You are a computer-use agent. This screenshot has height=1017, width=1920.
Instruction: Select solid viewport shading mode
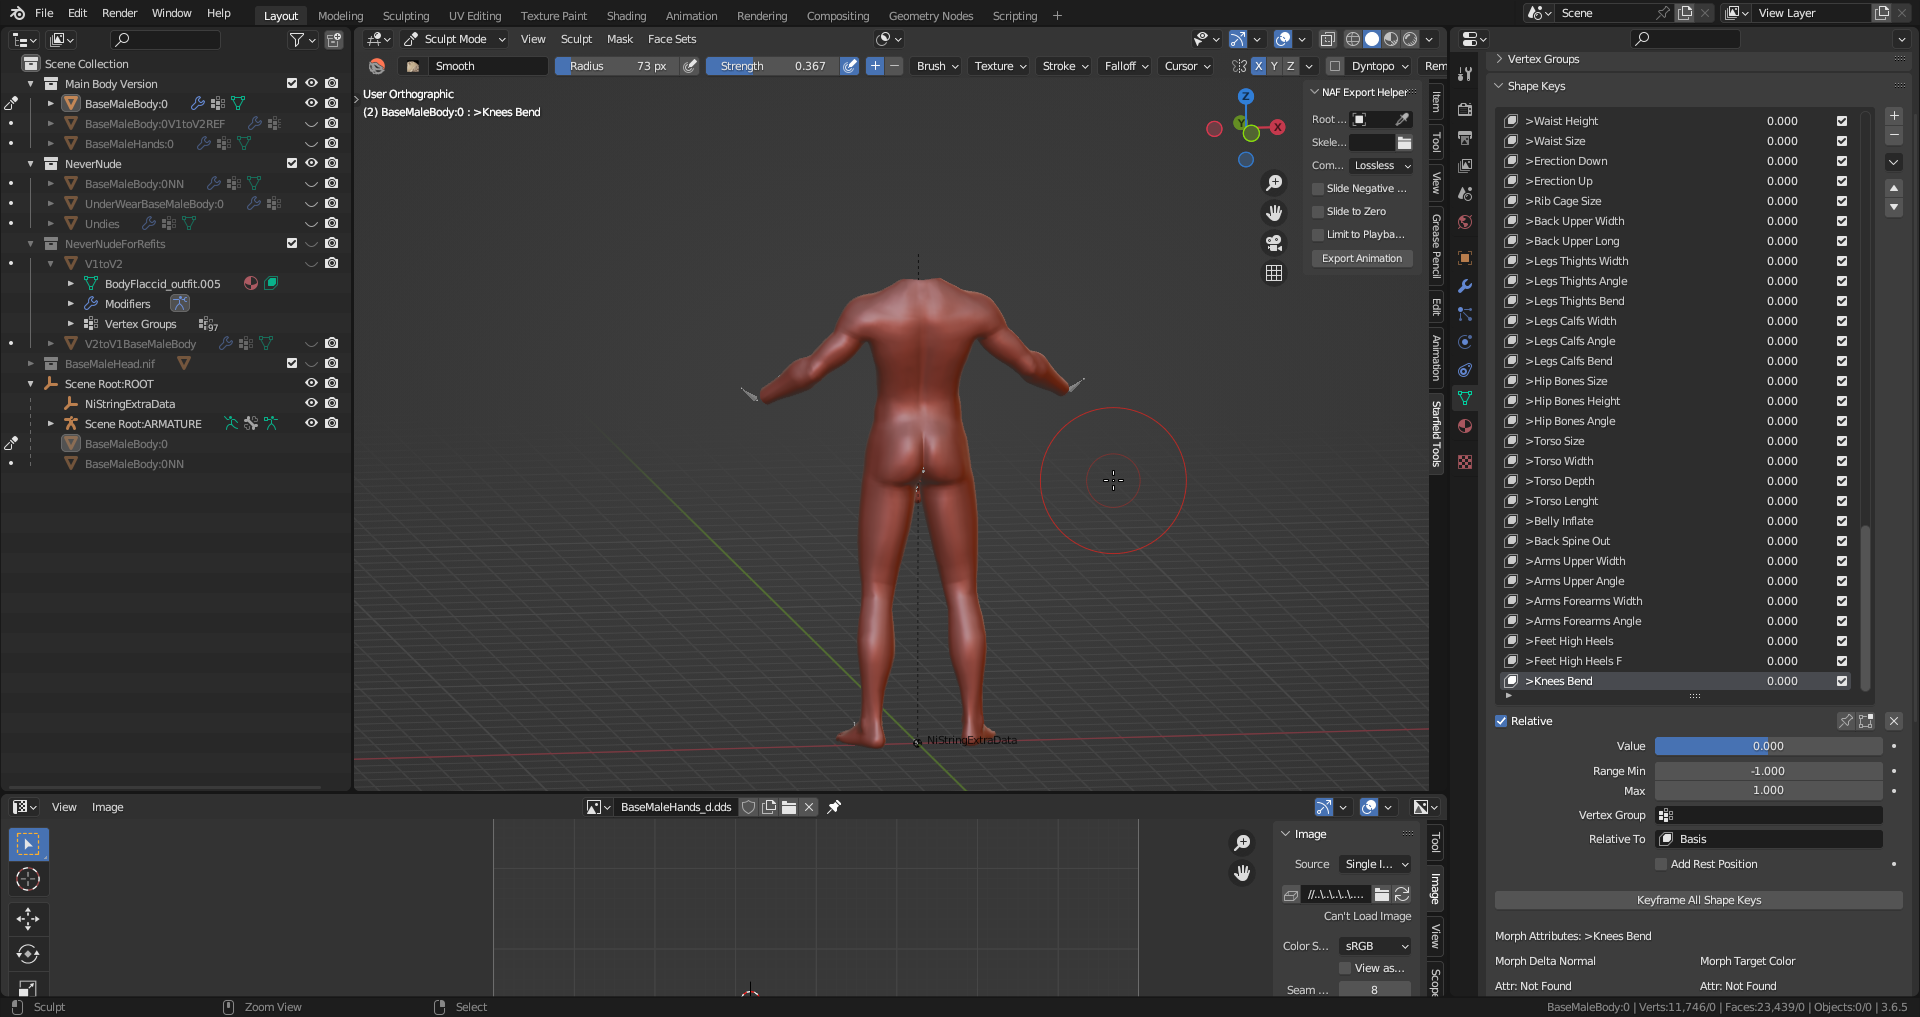(1372, 39)
